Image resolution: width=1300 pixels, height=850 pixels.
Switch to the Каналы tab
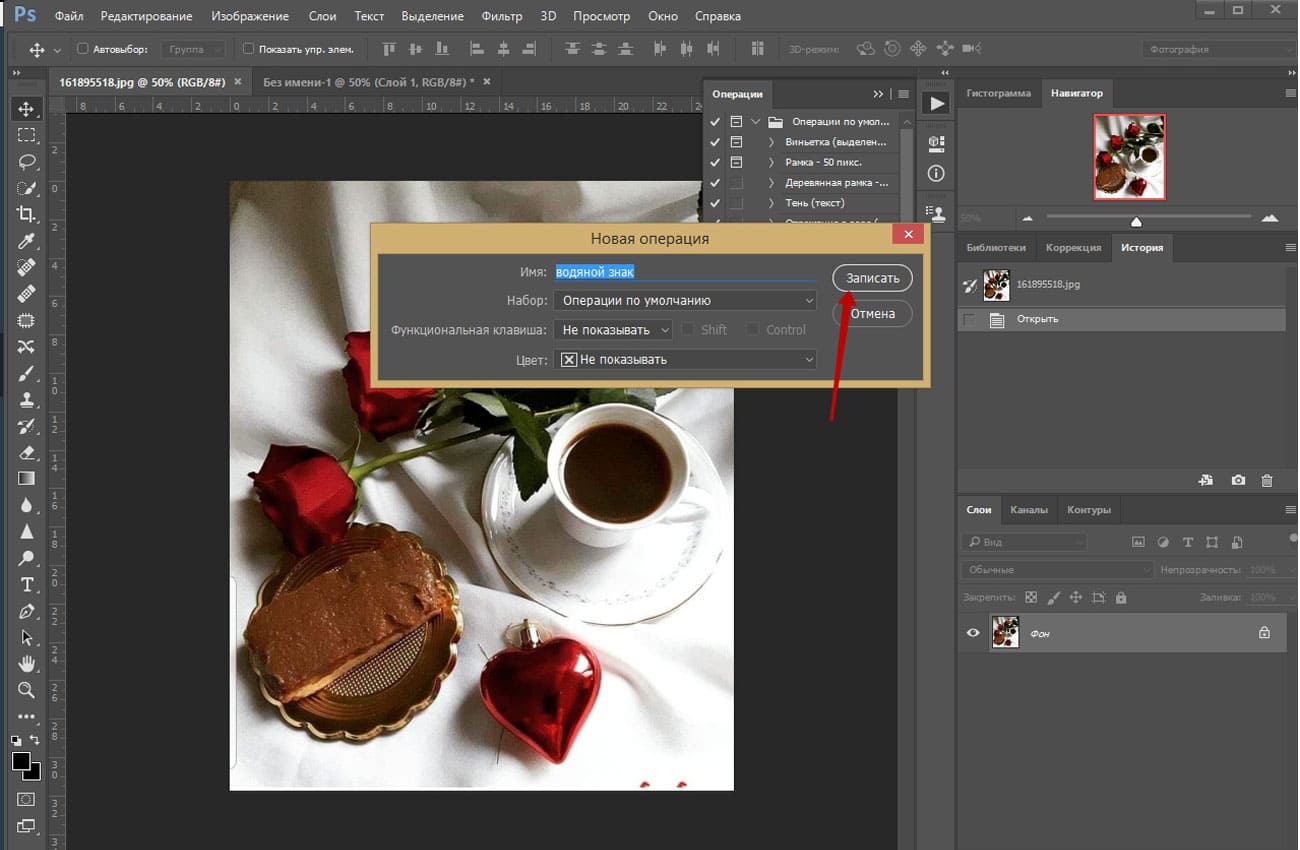coord(1029,510)
